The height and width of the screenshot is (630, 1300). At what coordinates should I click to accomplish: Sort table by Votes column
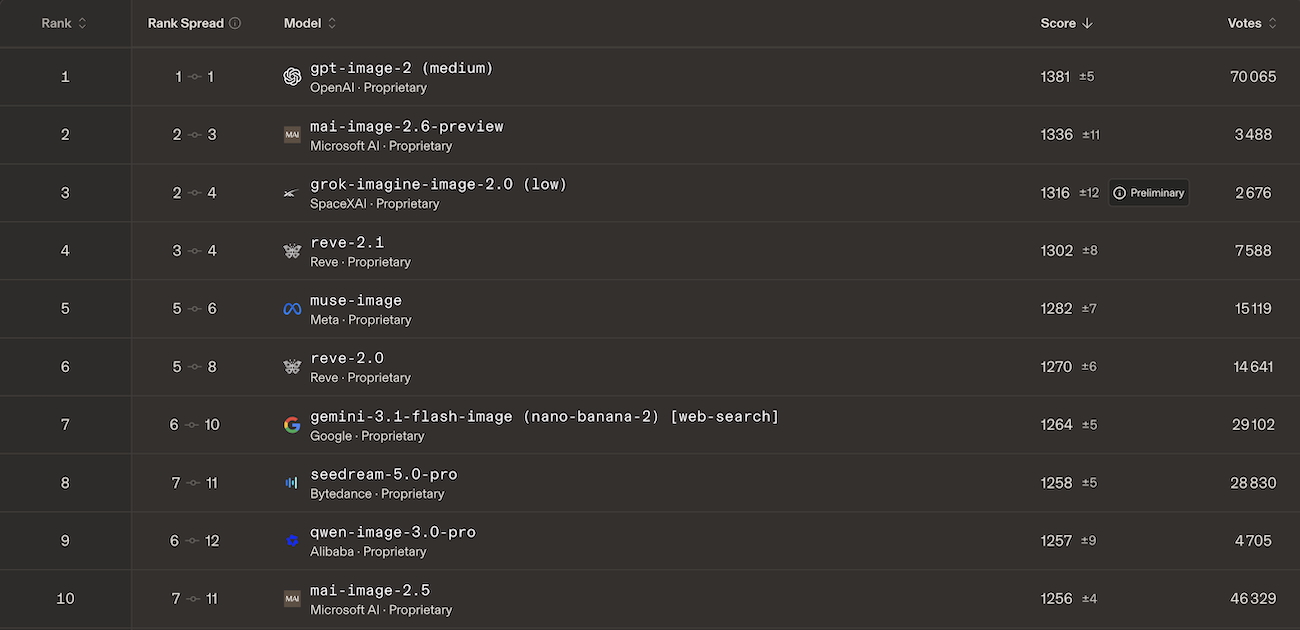click(x=1252, y=23)
